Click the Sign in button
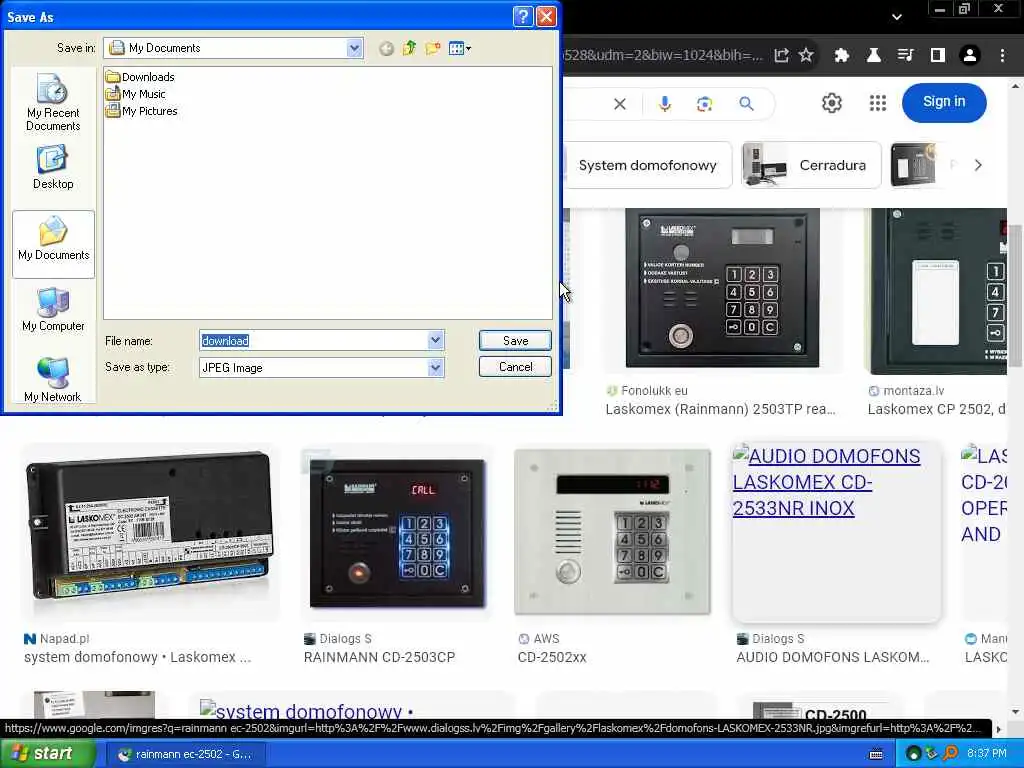This screenshot has width=1024, height=768. click(944, 102)
